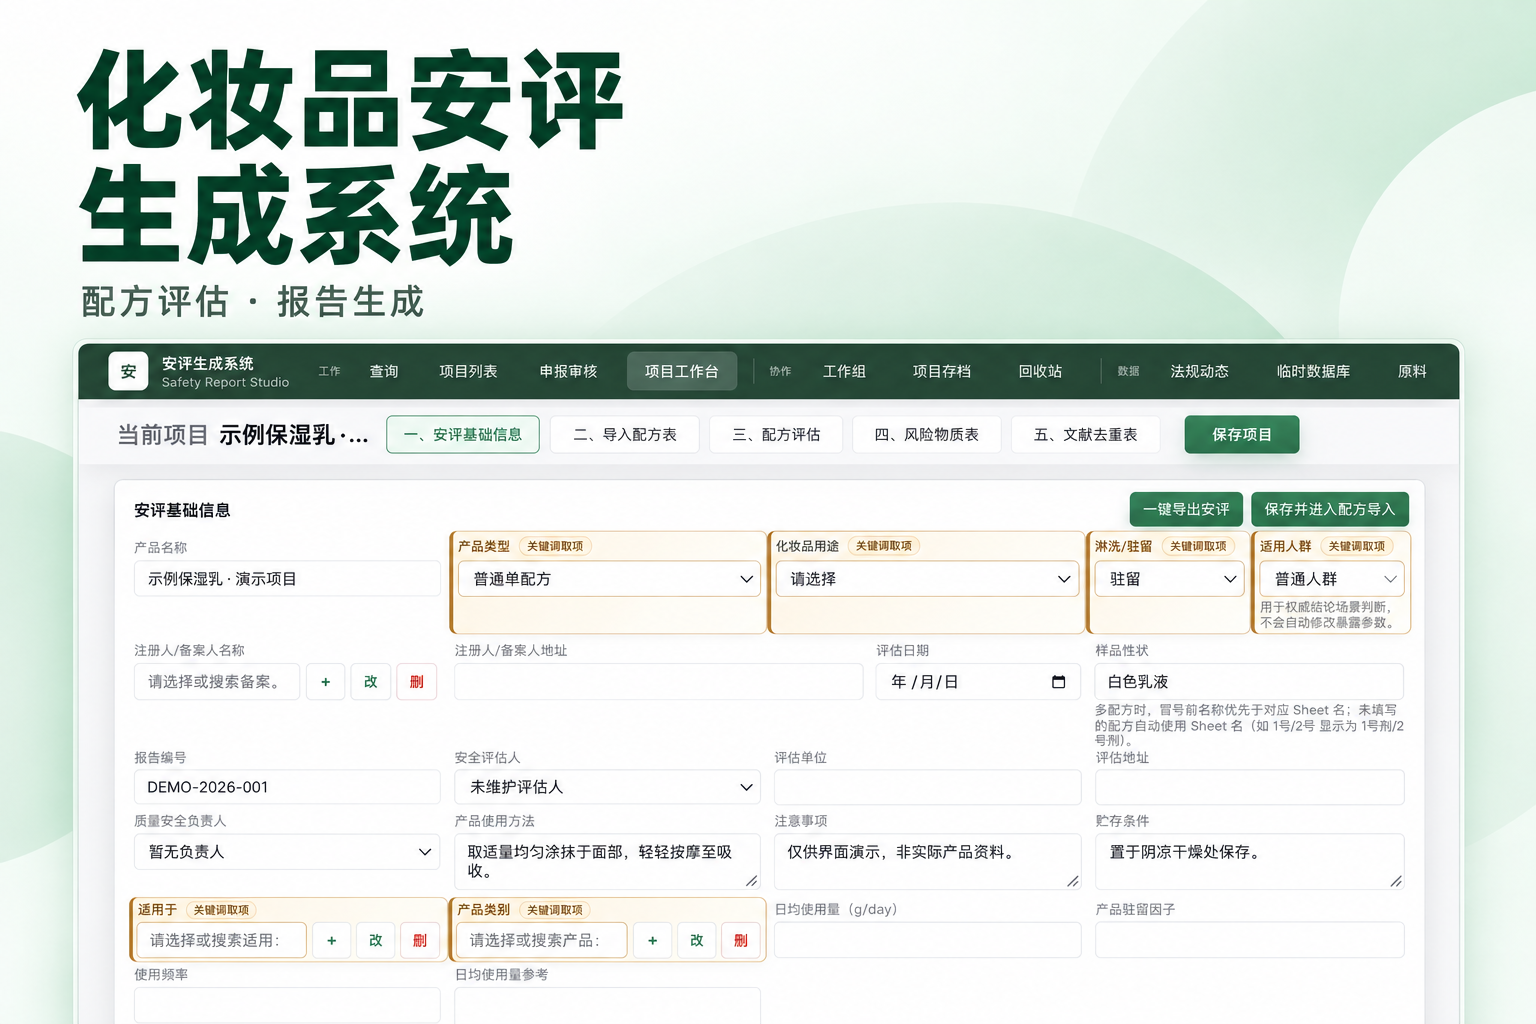The image size is (1536, 1024).
Task: Open the 适用人群 dropdown showing 普通人群
Action: click(x=1331, y=579)
